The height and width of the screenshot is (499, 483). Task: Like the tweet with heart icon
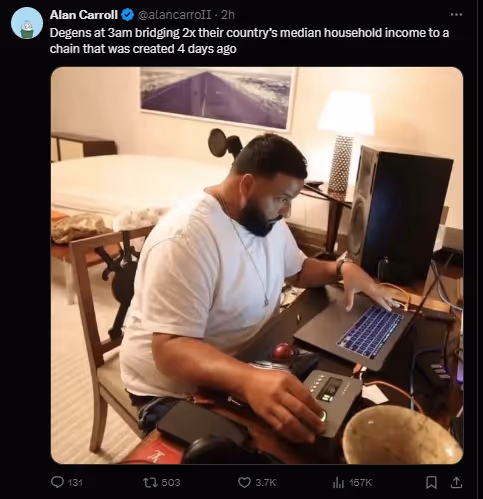pos(244,482)
